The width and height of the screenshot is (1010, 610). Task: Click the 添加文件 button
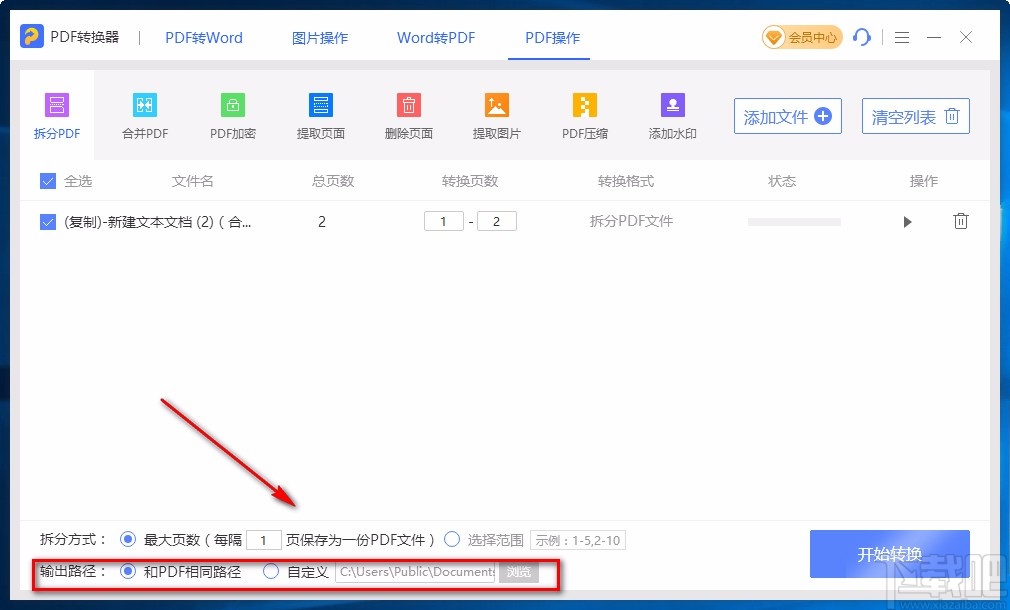(787, 116)
